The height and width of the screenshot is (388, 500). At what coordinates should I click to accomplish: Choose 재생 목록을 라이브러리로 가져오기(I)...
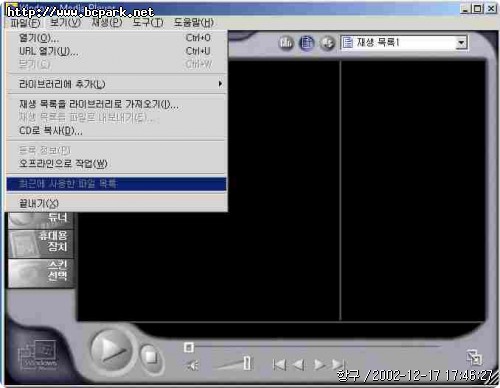coord(117,104)
